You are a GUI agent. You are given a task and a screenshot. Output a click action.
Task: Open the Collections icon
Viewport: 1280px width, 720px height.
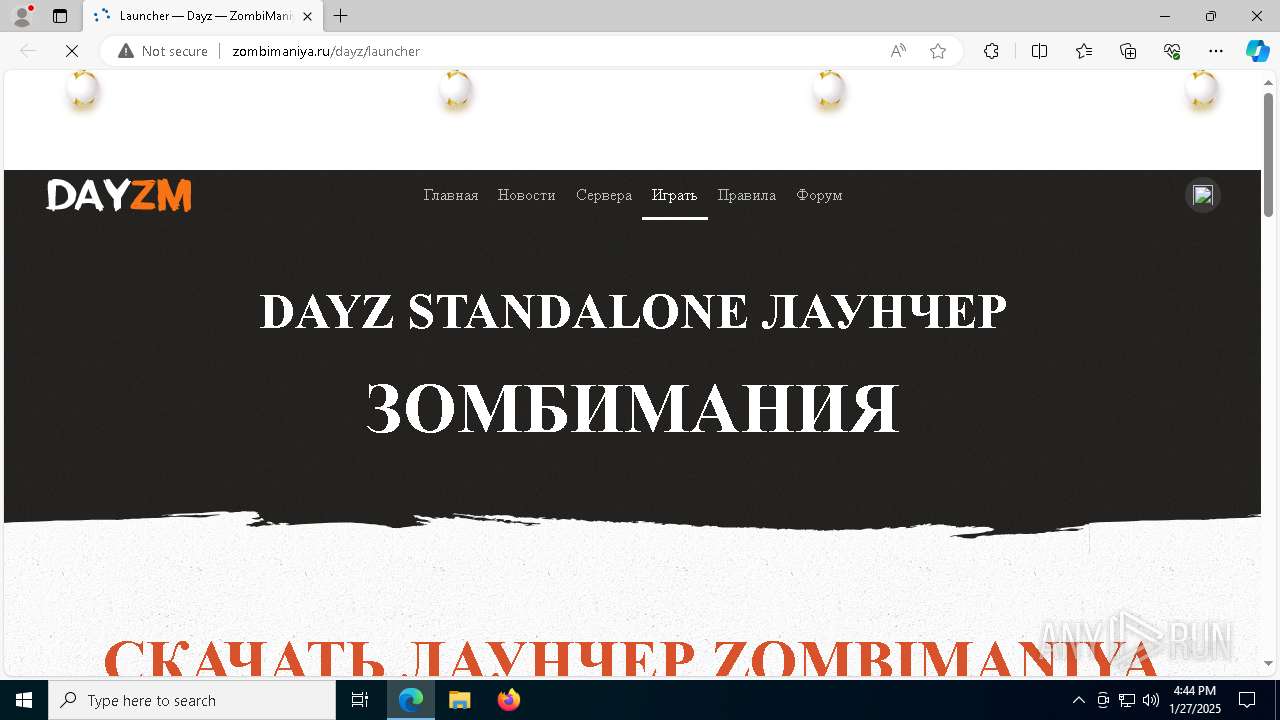click(1128, 51)
